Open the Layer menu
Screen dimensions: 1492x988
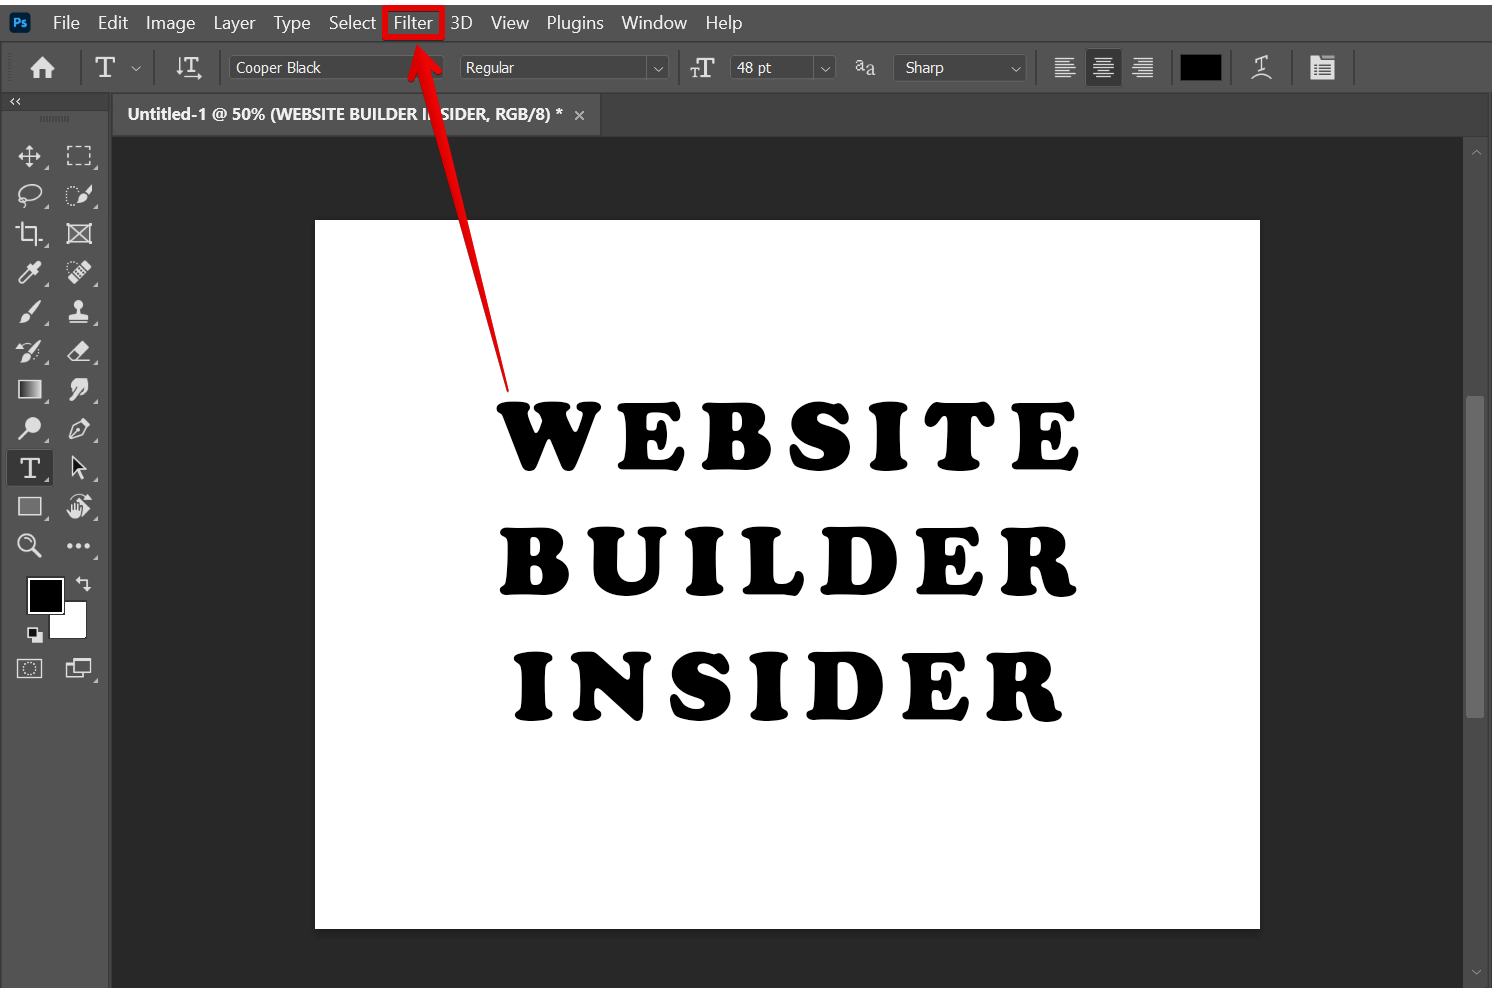pyautogui.click(x=234, y=23)
